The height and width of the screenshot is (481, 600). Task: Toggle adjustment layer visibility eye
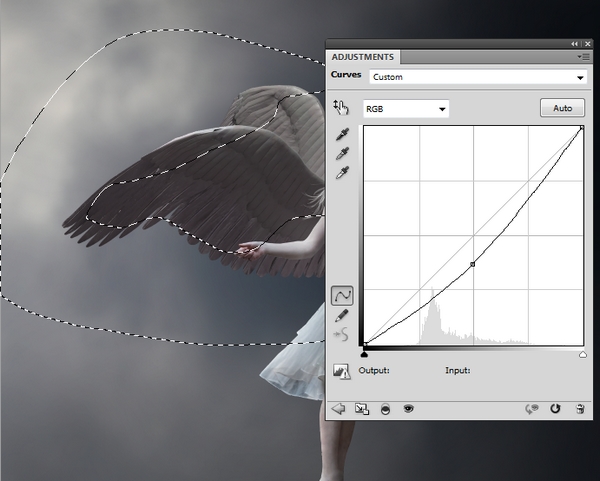click(x=408, y=409)
